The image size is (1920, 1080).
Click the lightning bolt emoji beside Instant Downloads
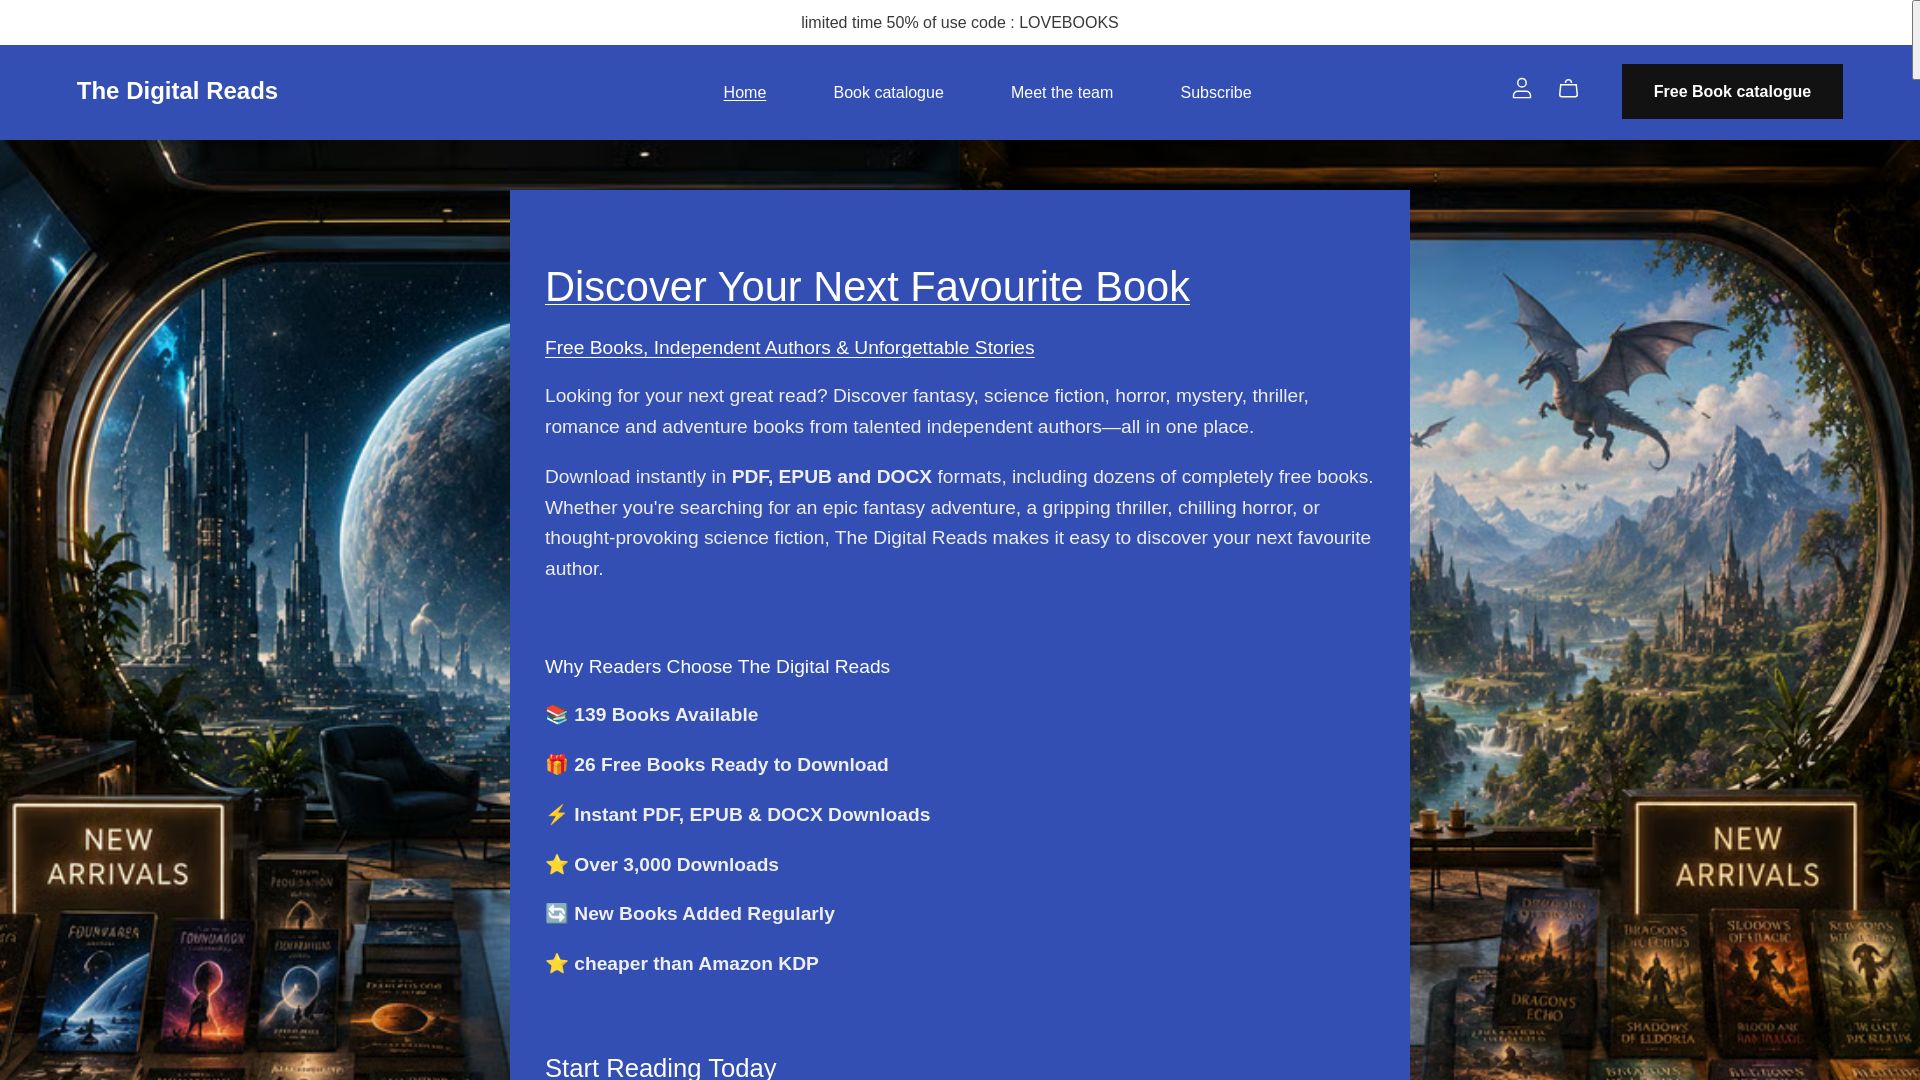click(557, 815)
